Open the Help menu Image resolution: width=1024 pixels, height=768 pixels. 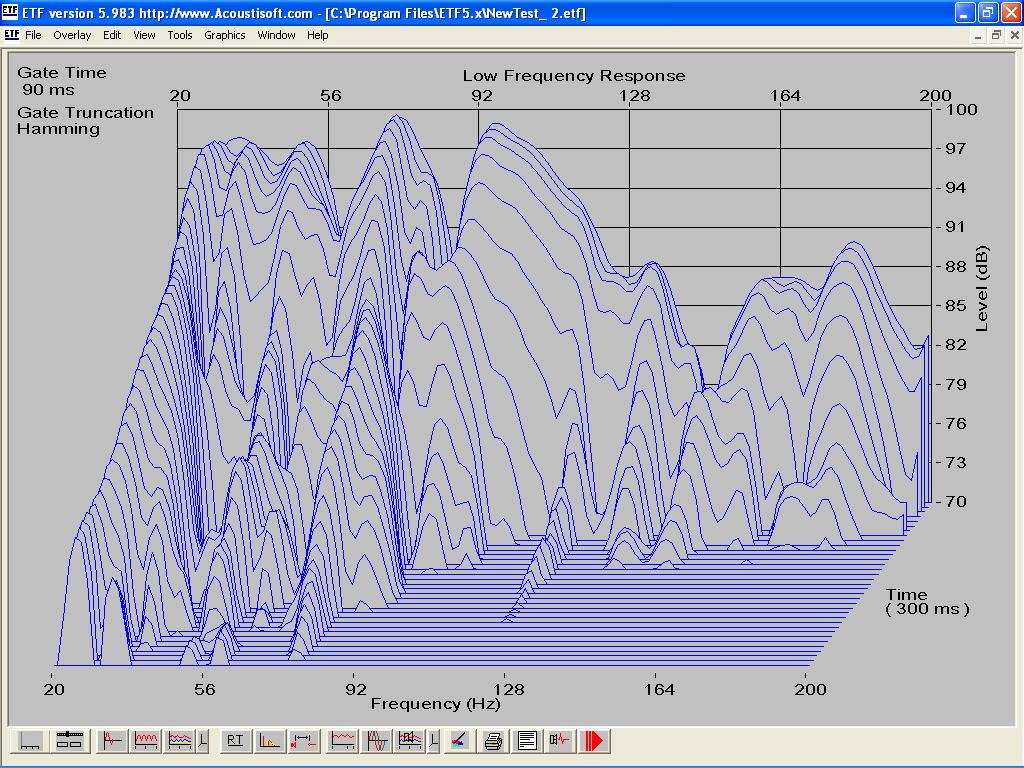tap(317, 35)
